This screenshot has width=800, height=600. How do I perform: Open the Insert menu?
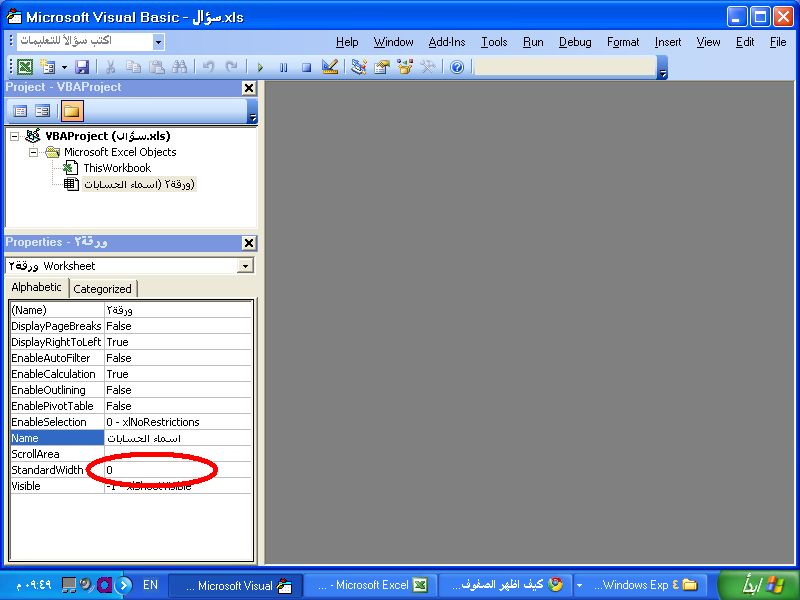click(x=668, y=42)
